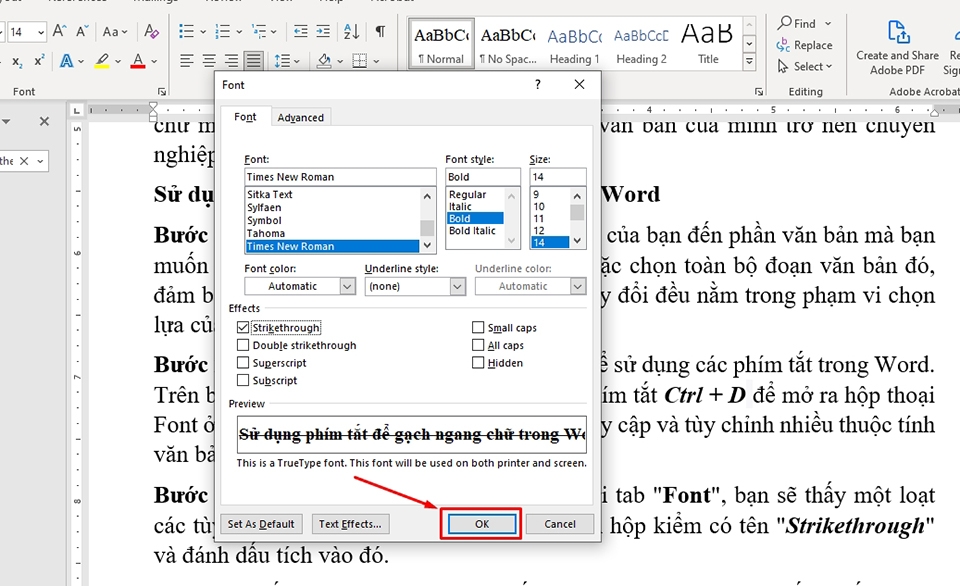The height and width of the screenshot is (586, 960).
Task: Enable the Hidden checkbox
Action: 478,362
